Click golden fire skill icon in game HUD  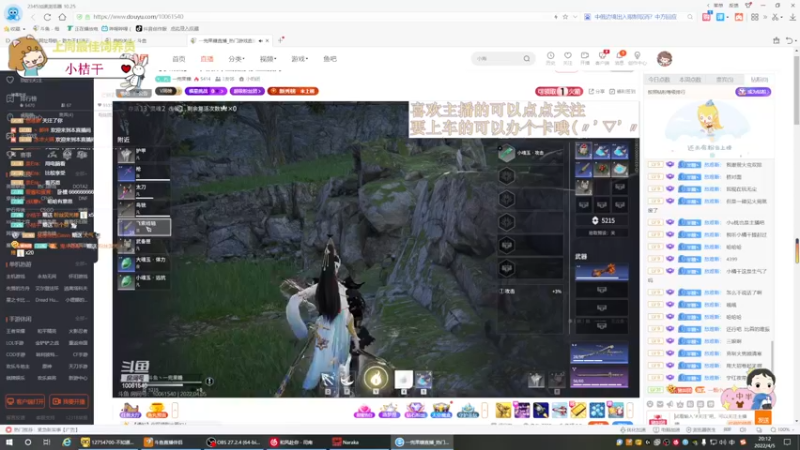tap(376, 379)
